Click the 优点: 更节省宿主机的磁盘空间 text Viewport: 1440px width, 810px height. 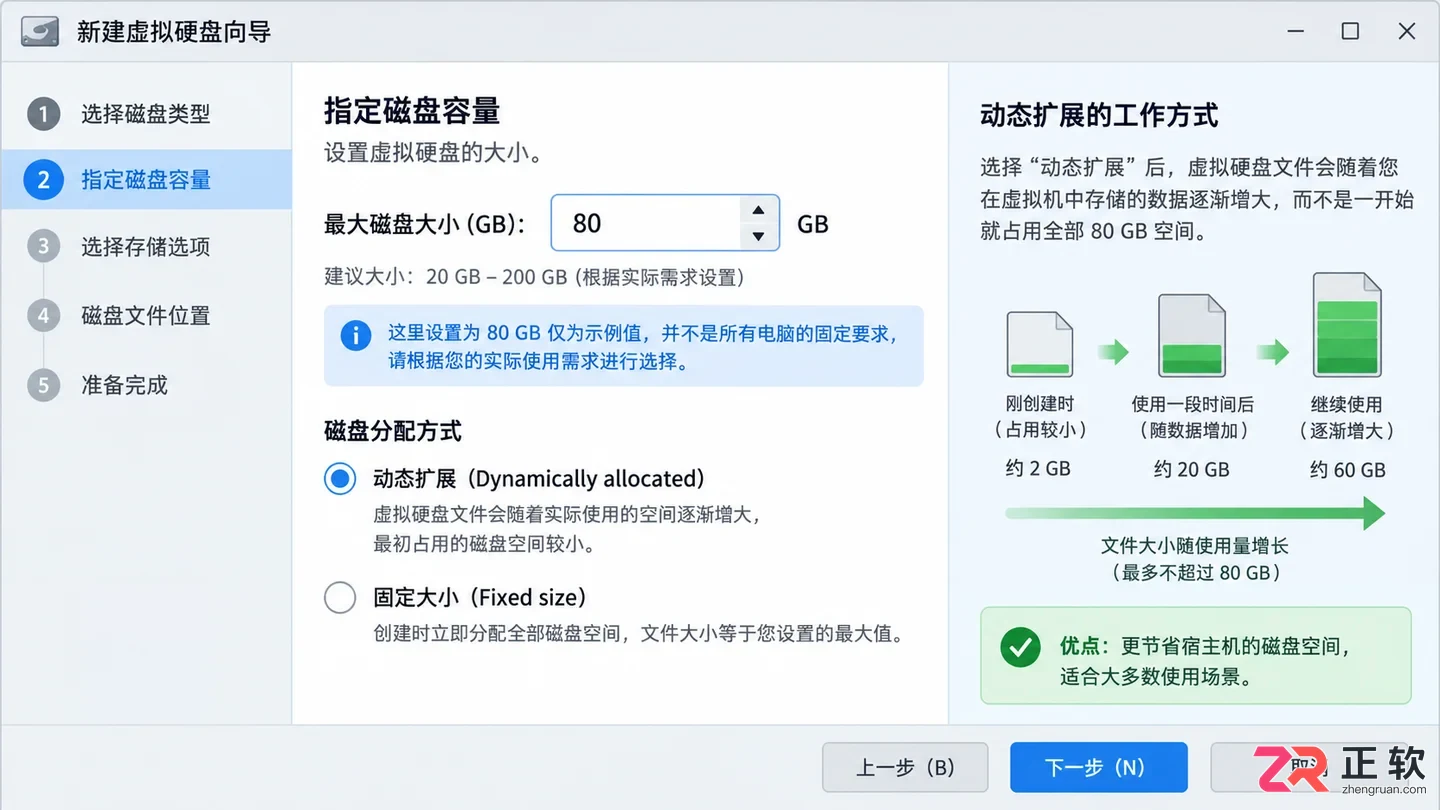tap(1206, 662)
